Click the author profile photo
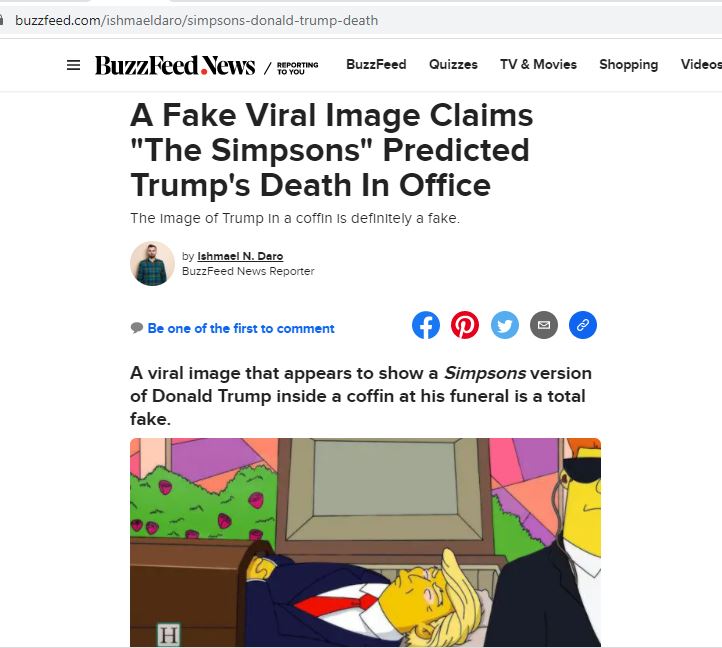This screenshot has height=648, width=722. 152,264
